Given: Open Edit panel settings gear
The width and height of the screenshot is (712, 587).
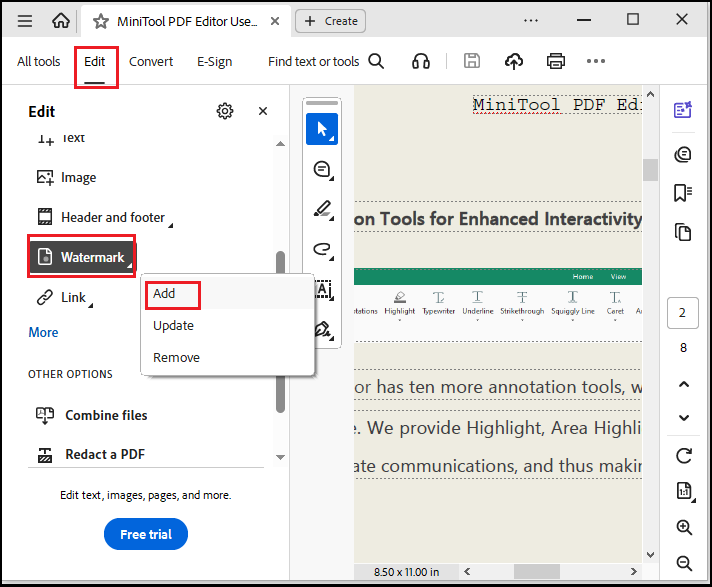Looking at the screenshot, I should 225,111.
